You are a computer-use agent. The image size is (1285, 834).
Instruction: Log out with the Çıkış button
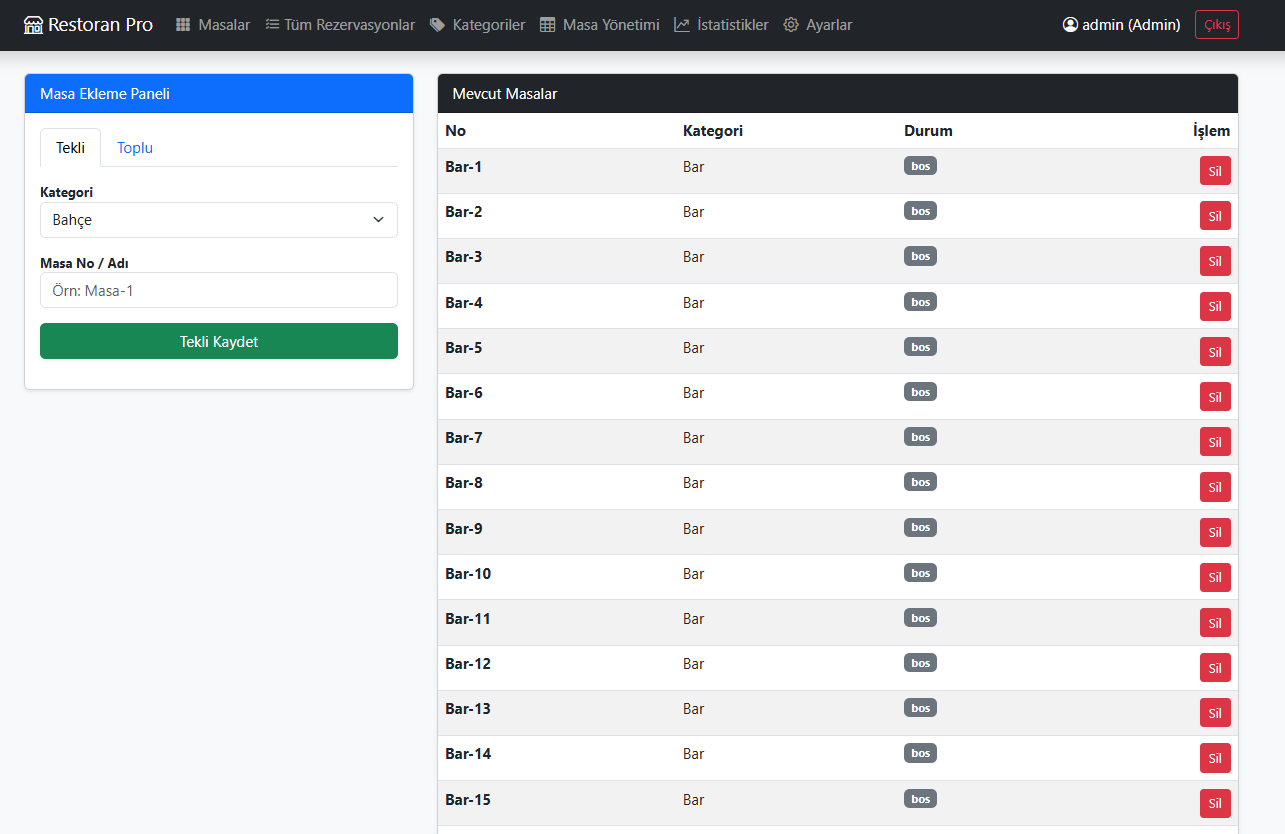coord(1217,25)
